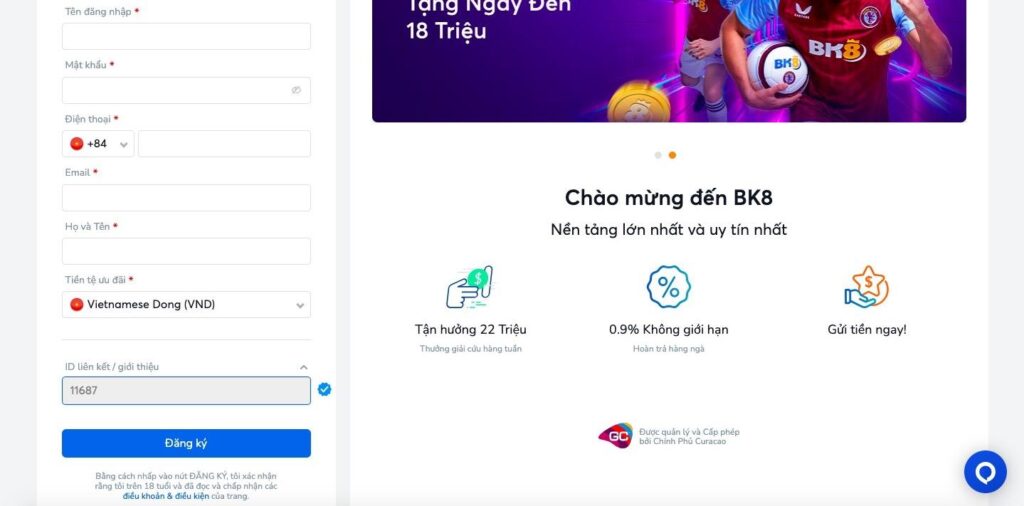This screenshot has height=506, width=1024.
Task: Toggle password visibility eye icon
Action: coord(296,90)
